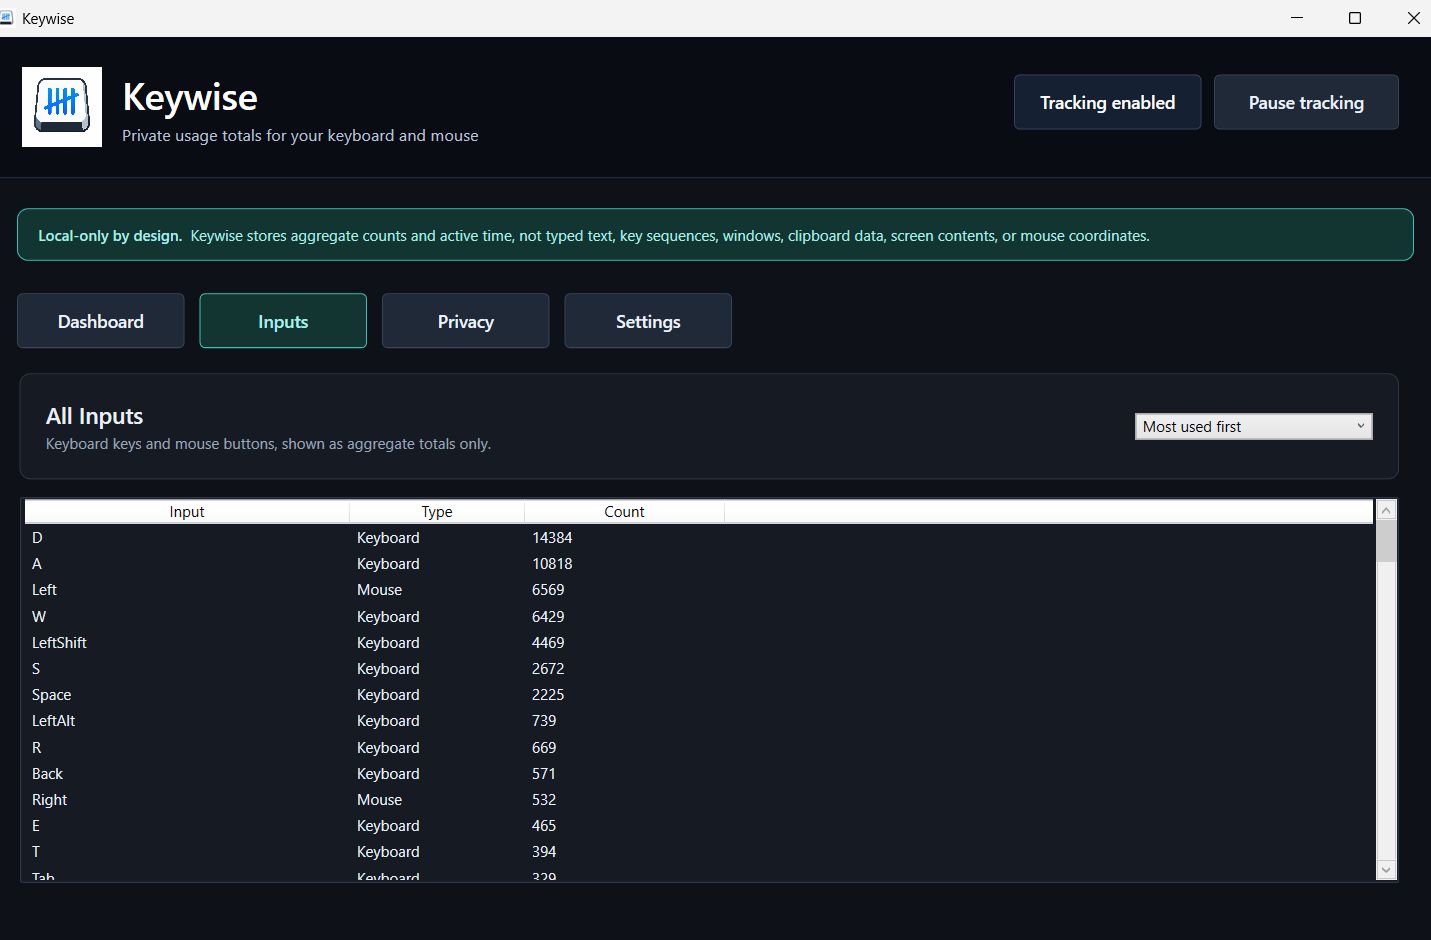Click the All Inputs heading
This screenshot has width=1431, height=940.
[95, 416]
